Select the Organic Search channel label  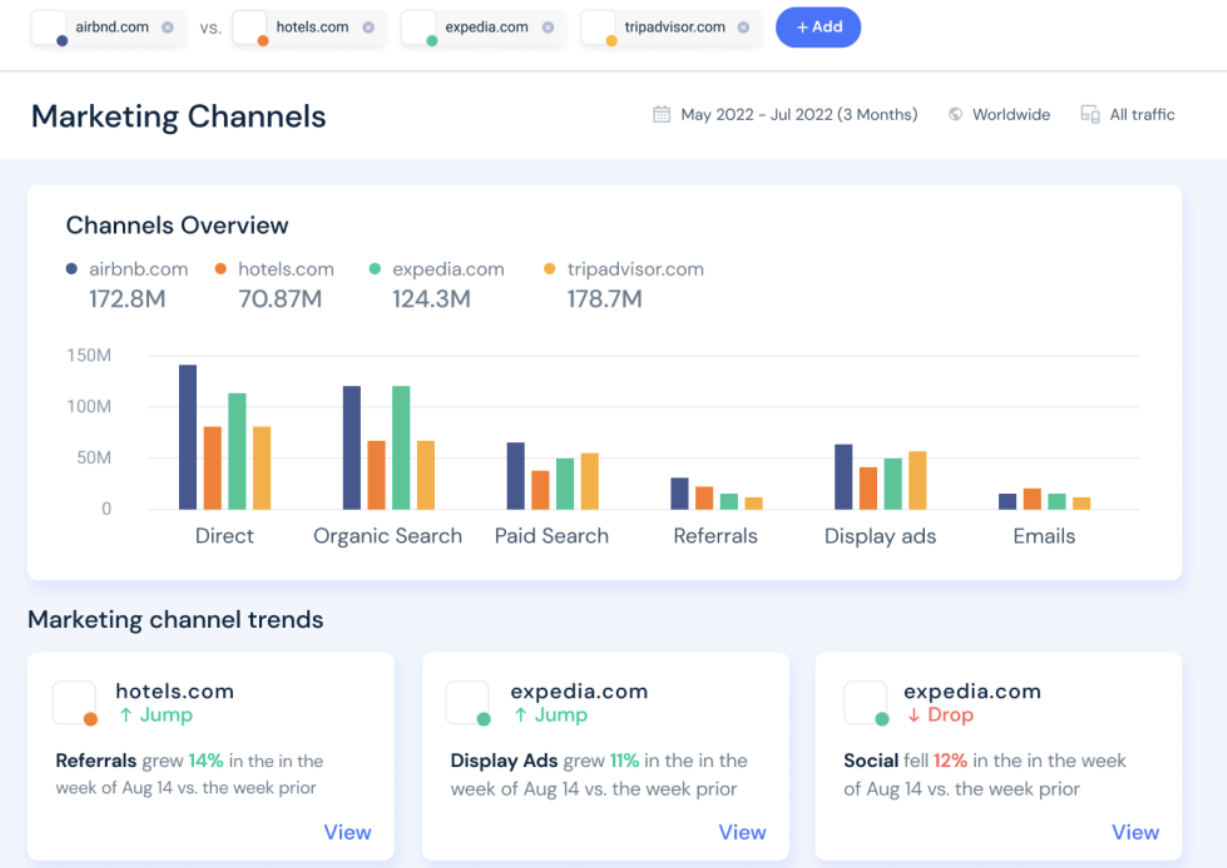tap(388, 536)
